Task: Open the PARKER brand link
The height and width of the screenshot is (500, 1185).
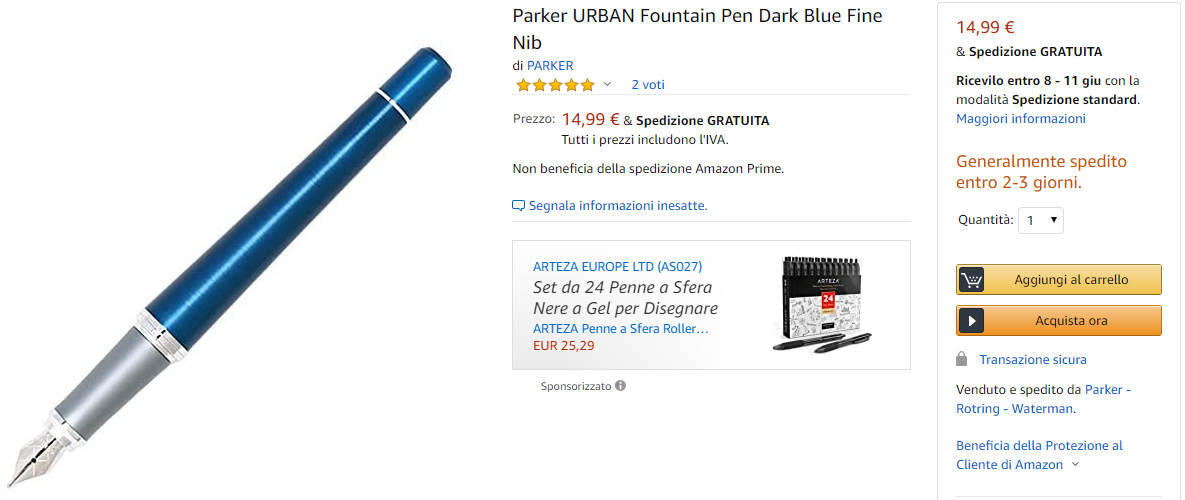Action: pos(550,66)
